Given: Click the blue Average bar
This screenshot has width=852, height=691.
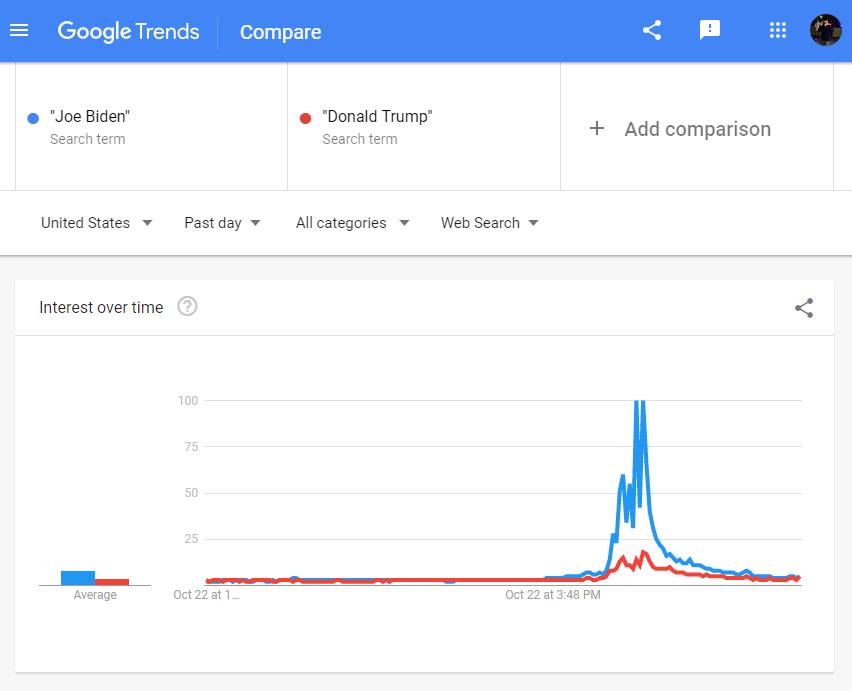Looking at the screenshot, I should pos(78,578).
